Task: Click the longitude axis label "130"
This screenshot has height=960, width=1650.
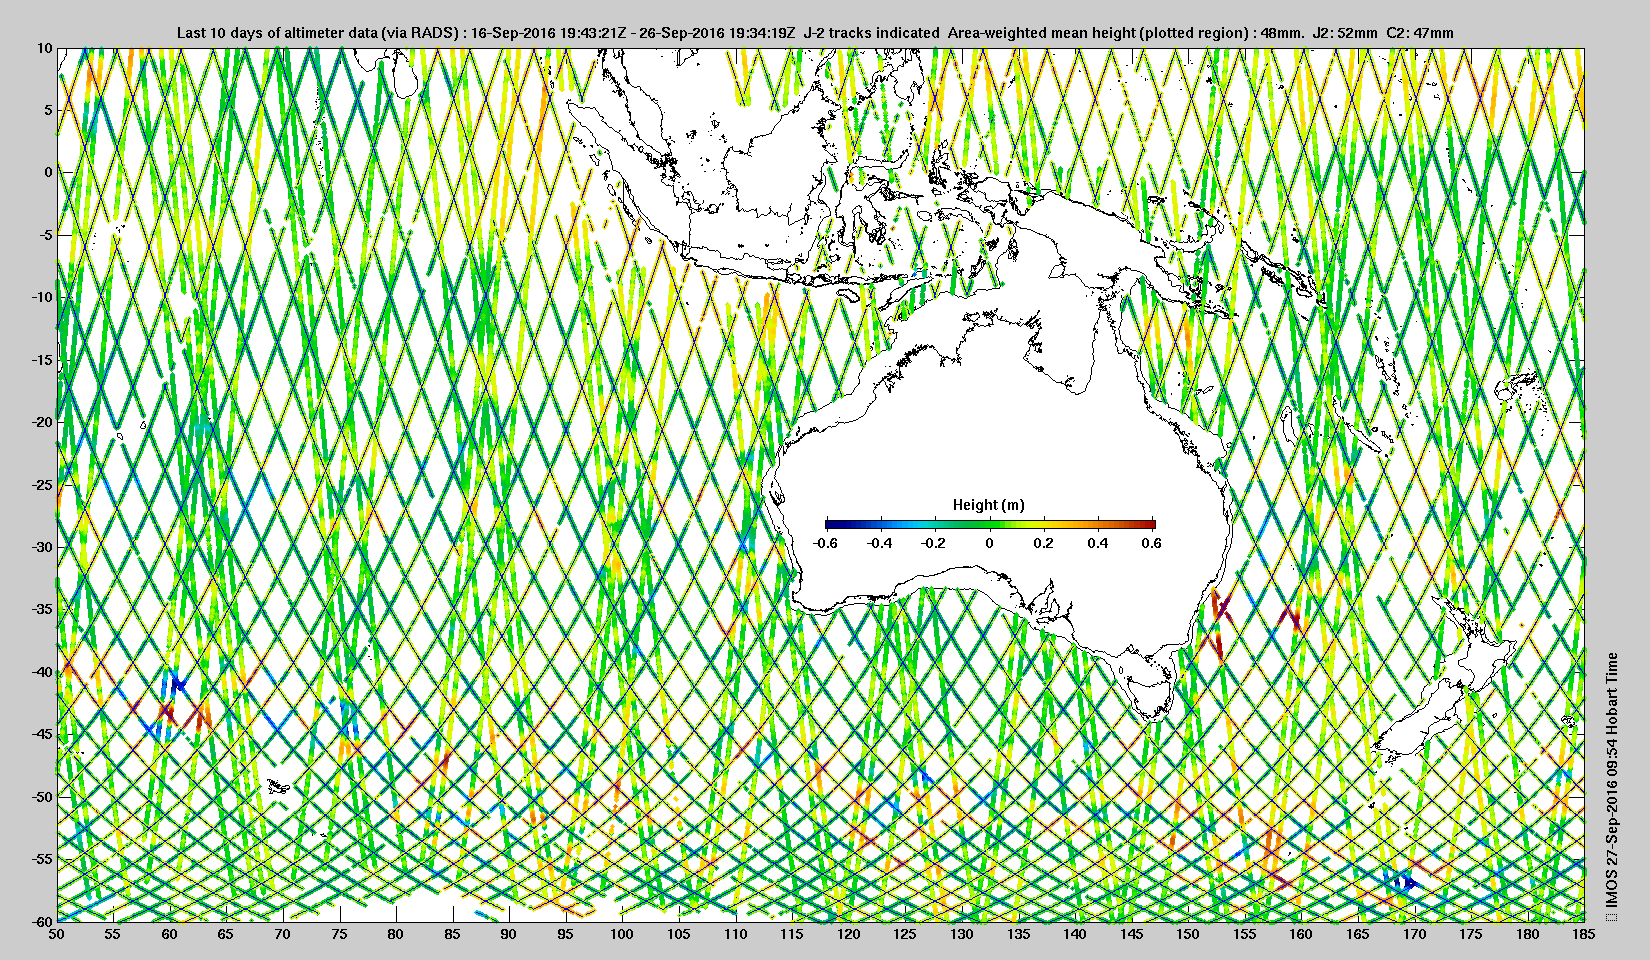Action: point(962,934)
